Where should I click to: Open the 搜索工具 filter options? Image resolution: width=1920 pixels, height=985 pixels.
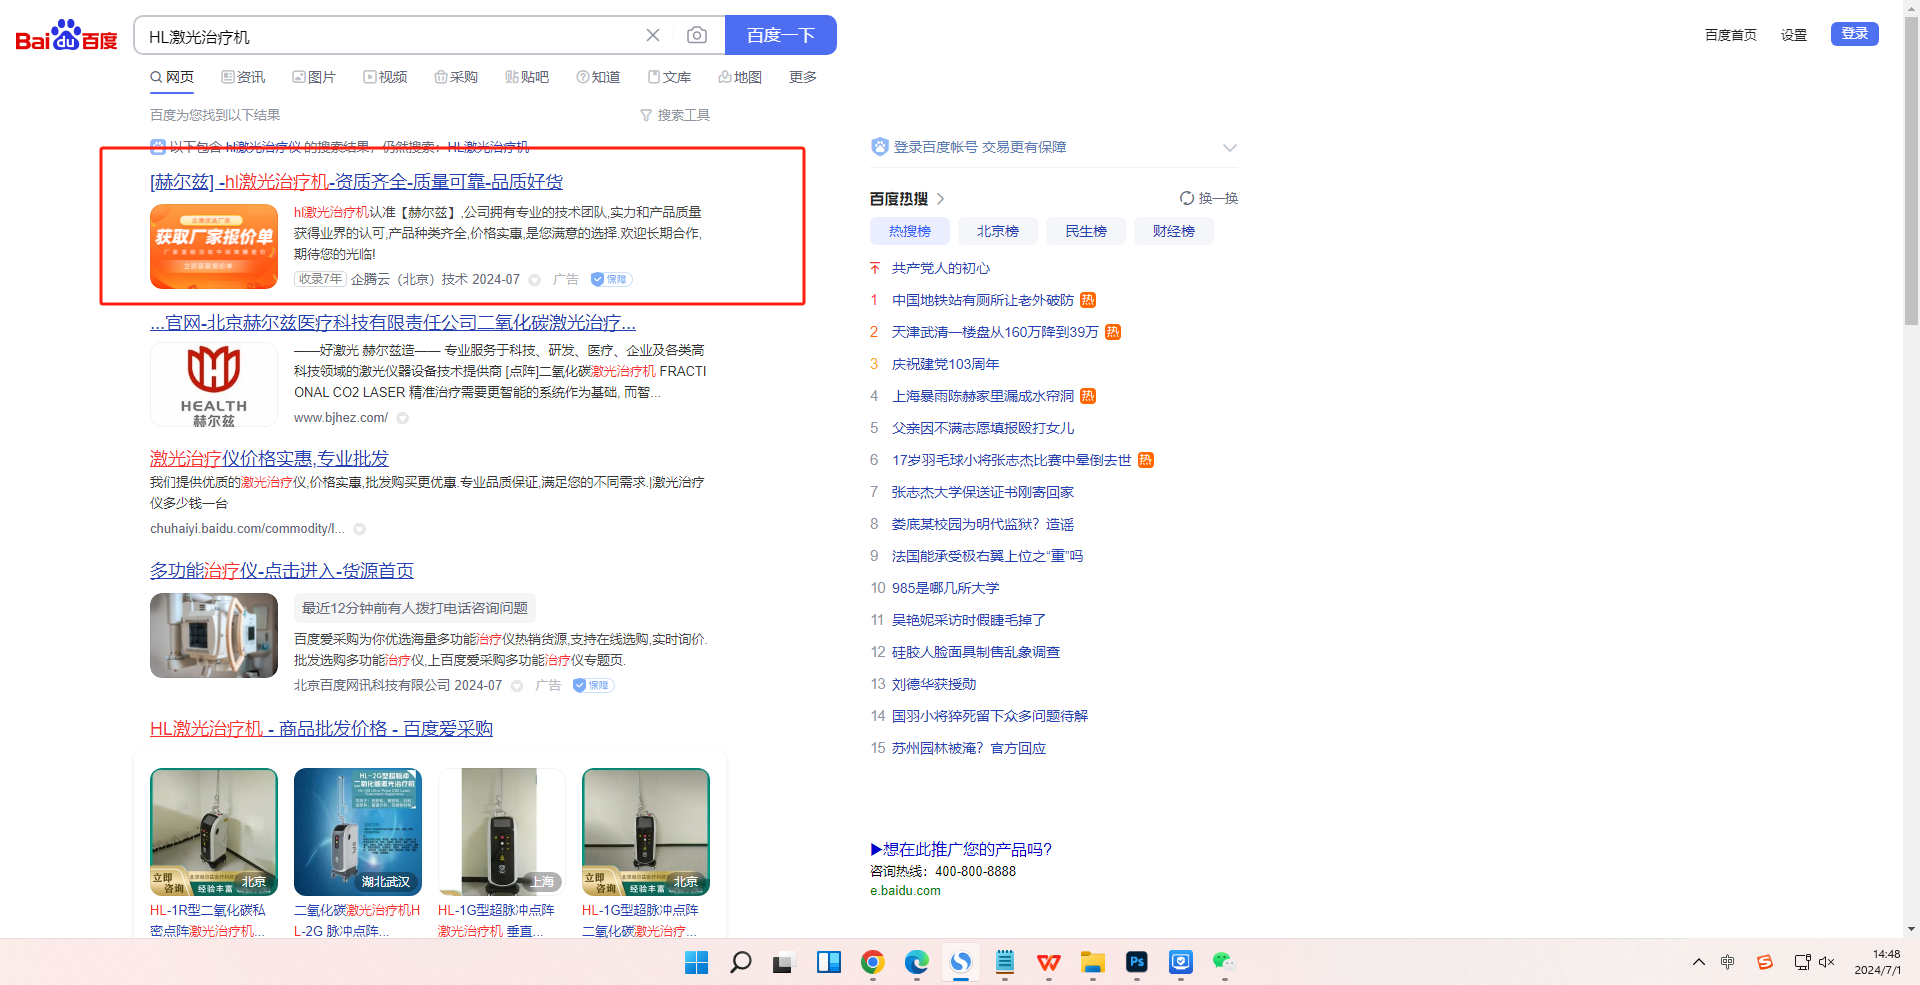(675, 115)
